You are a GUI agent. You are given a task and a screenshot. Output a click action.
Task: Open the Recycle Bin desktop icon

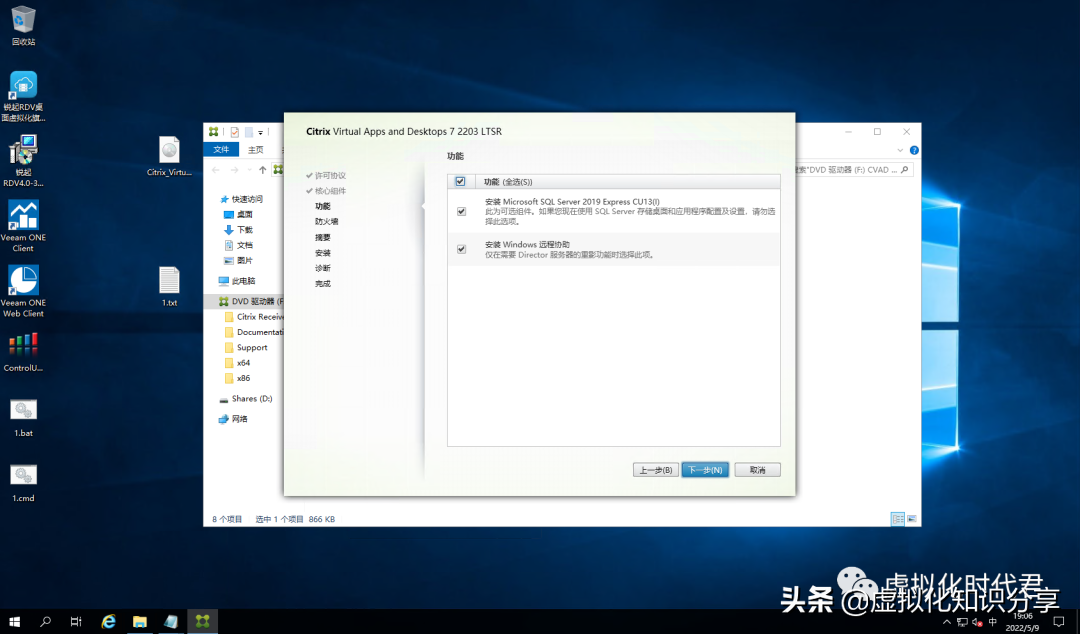pyautogui.click(x=23, y=25)
